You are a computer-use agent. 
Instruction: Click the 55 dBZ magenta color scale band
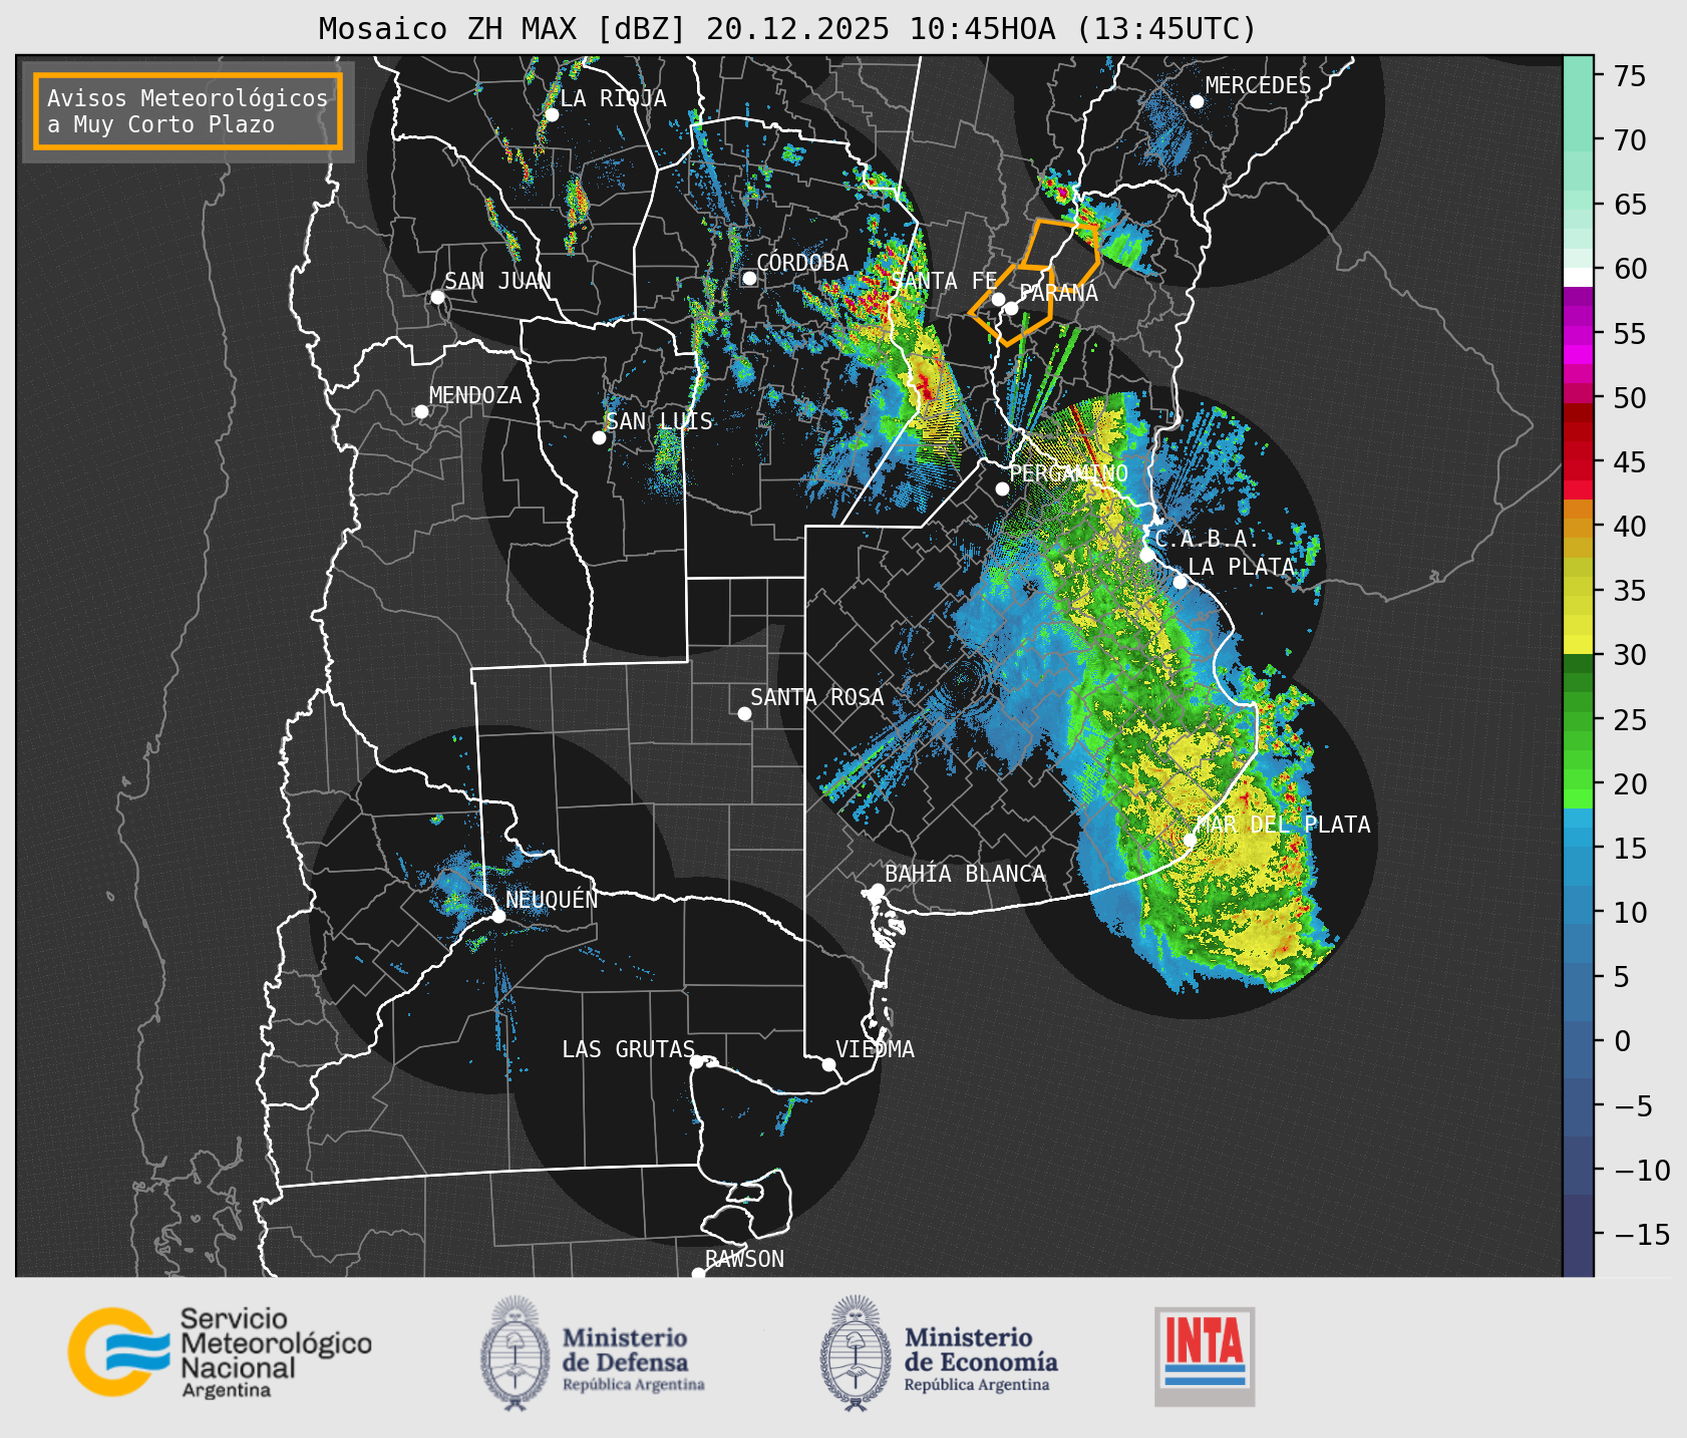click(1578, 334)
